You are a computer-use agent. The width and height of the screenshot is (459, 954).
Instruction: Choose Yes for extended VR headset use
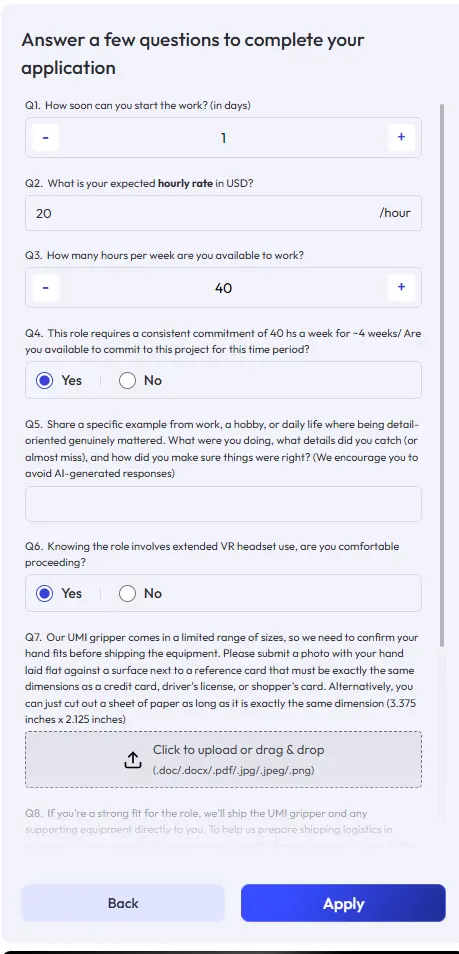[44, 594]
